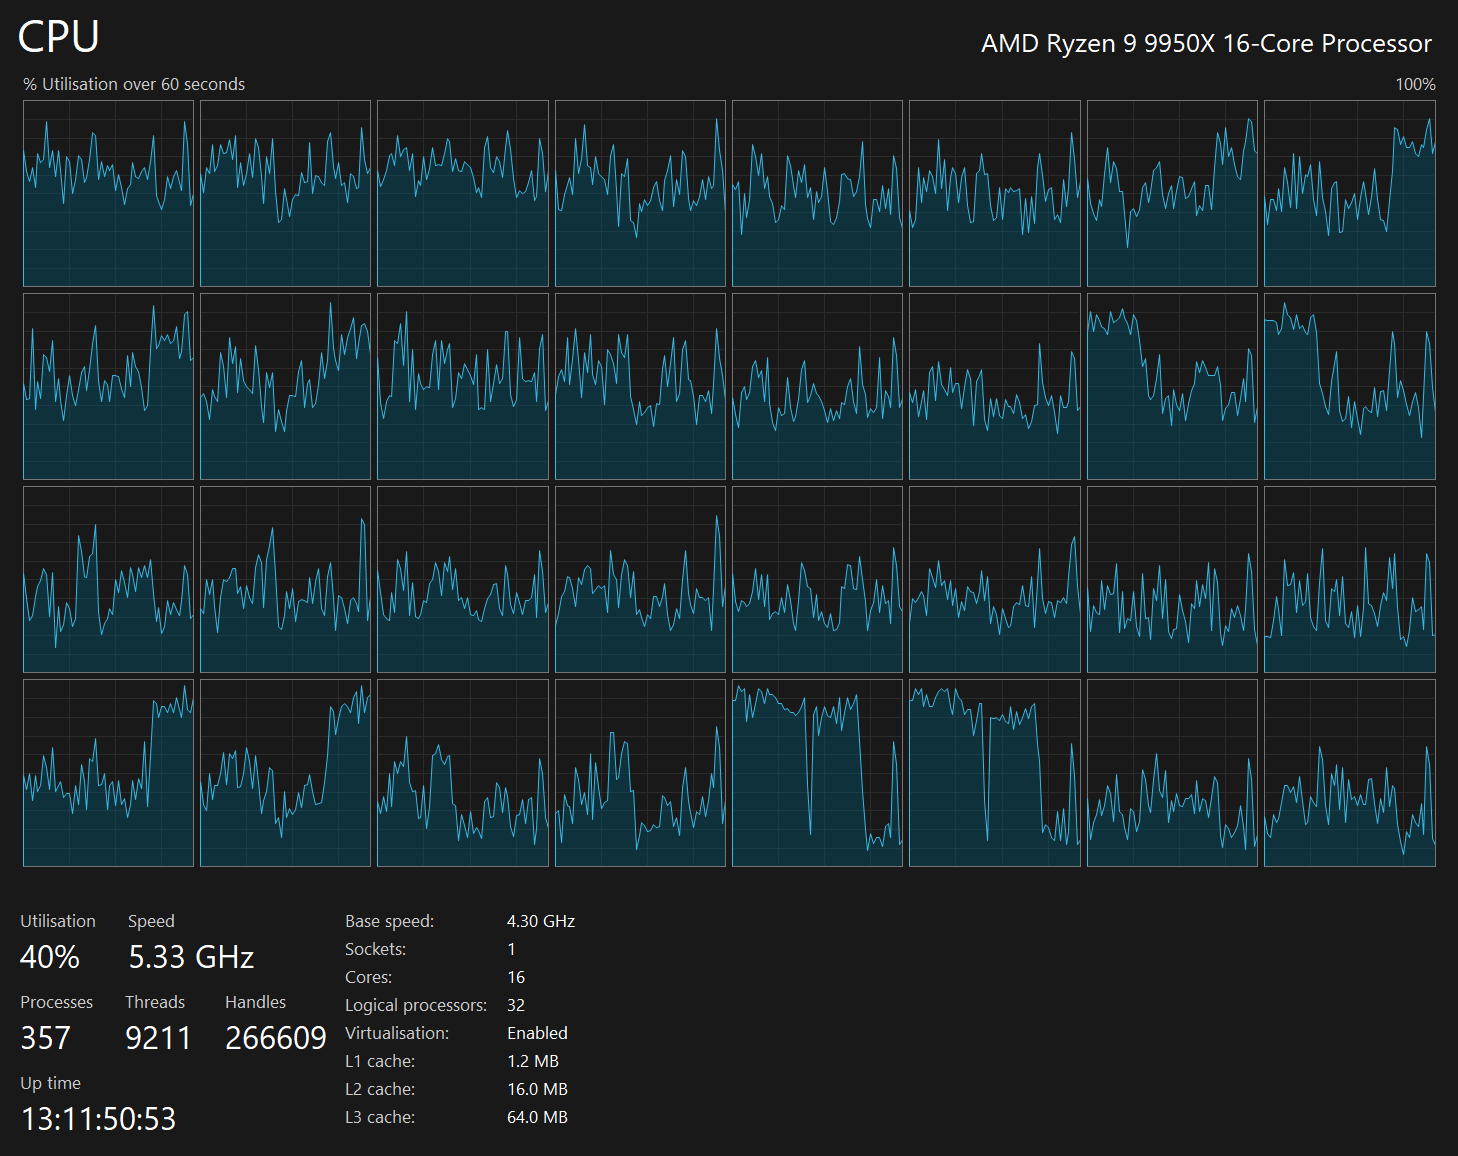The height and width of the screenshot is (1156, 1458).
Task: Select the last core graph in third row
Action: tap(1349, 579)
